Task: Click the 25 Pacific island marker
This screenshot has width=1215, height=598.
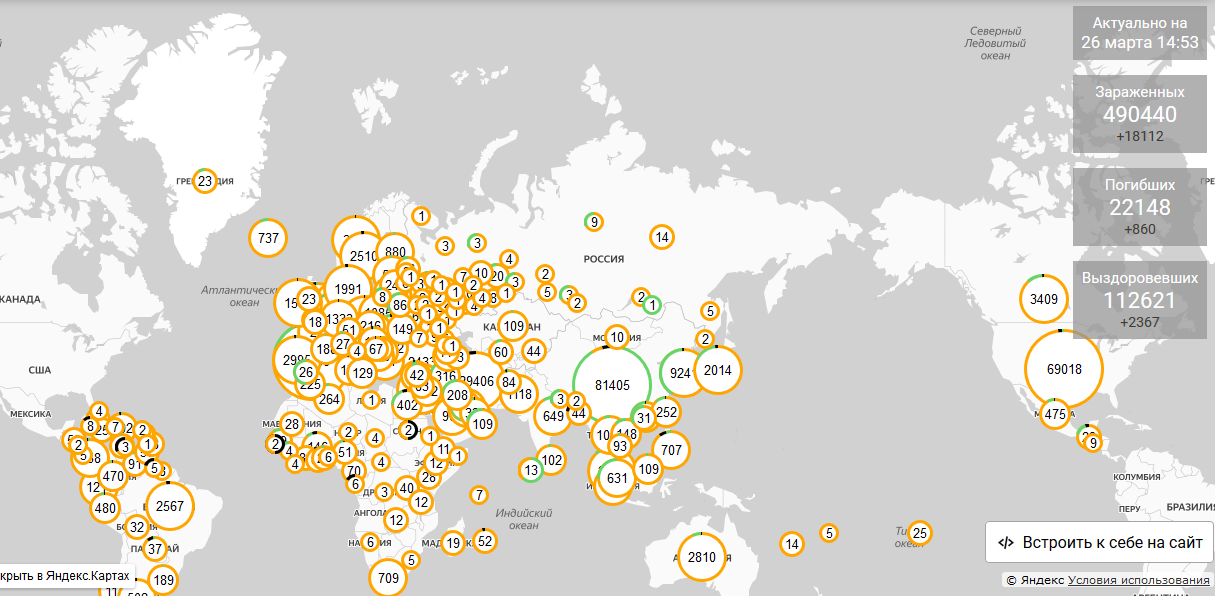Action: [x=920, y=533]
